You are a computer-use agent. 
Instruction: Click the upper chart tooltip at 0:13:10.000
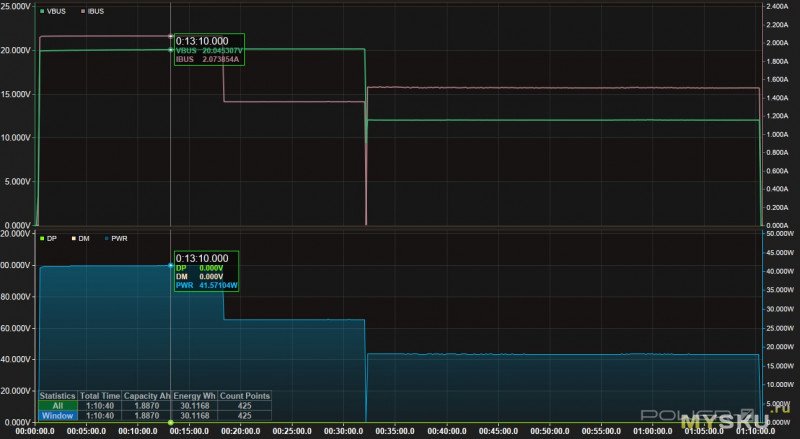pos(209,50)
